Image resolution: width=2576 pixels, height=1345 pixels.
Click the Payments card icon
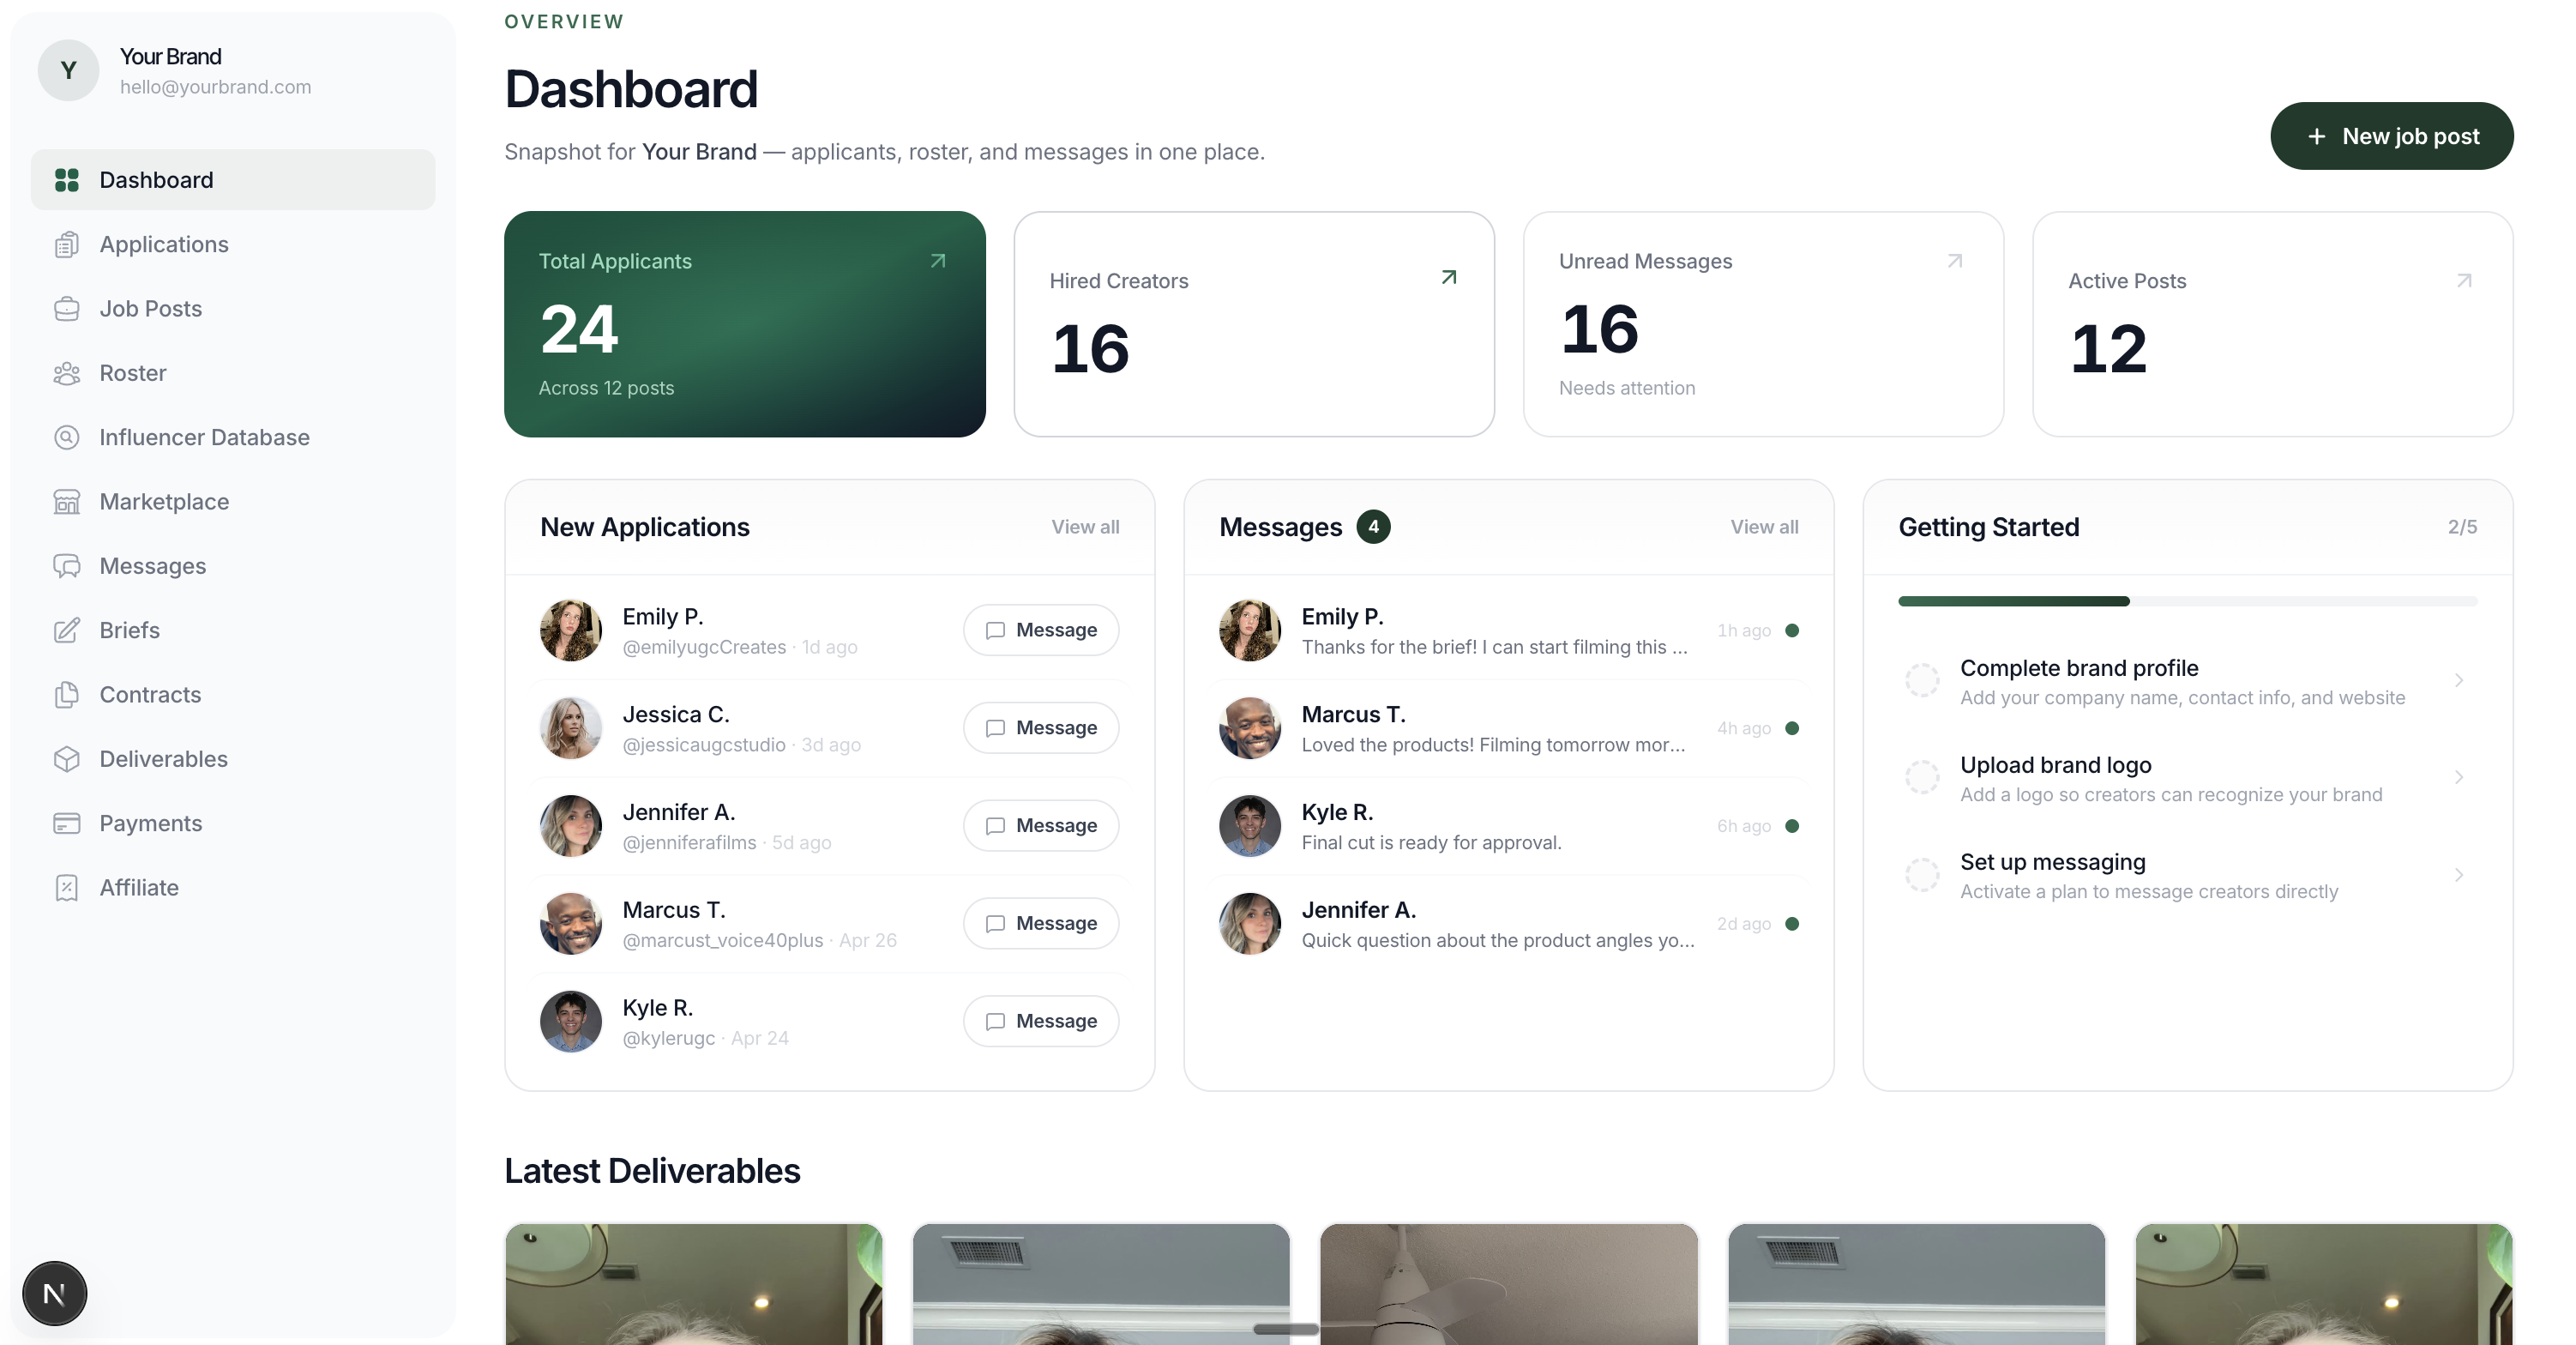click(x=67, y=823)
